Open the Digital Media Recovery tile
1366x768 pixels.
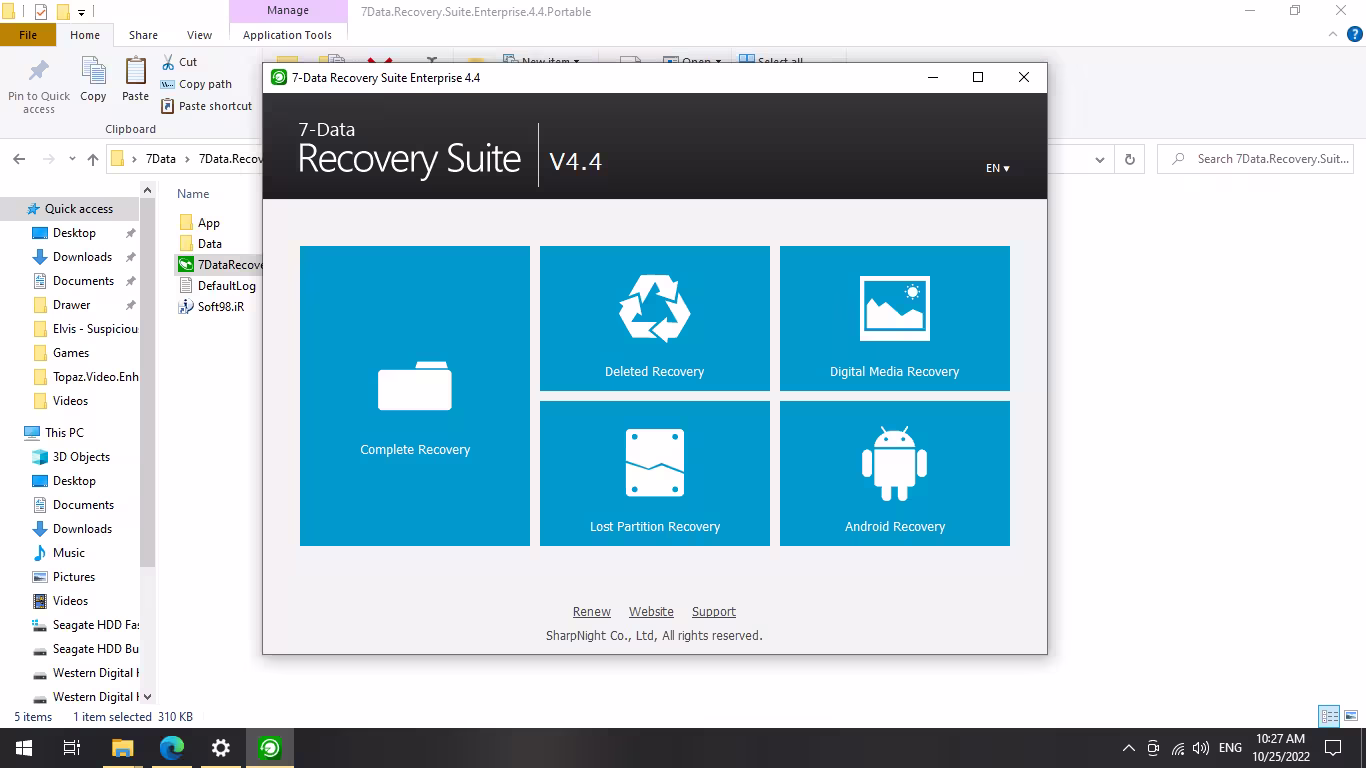895,318
